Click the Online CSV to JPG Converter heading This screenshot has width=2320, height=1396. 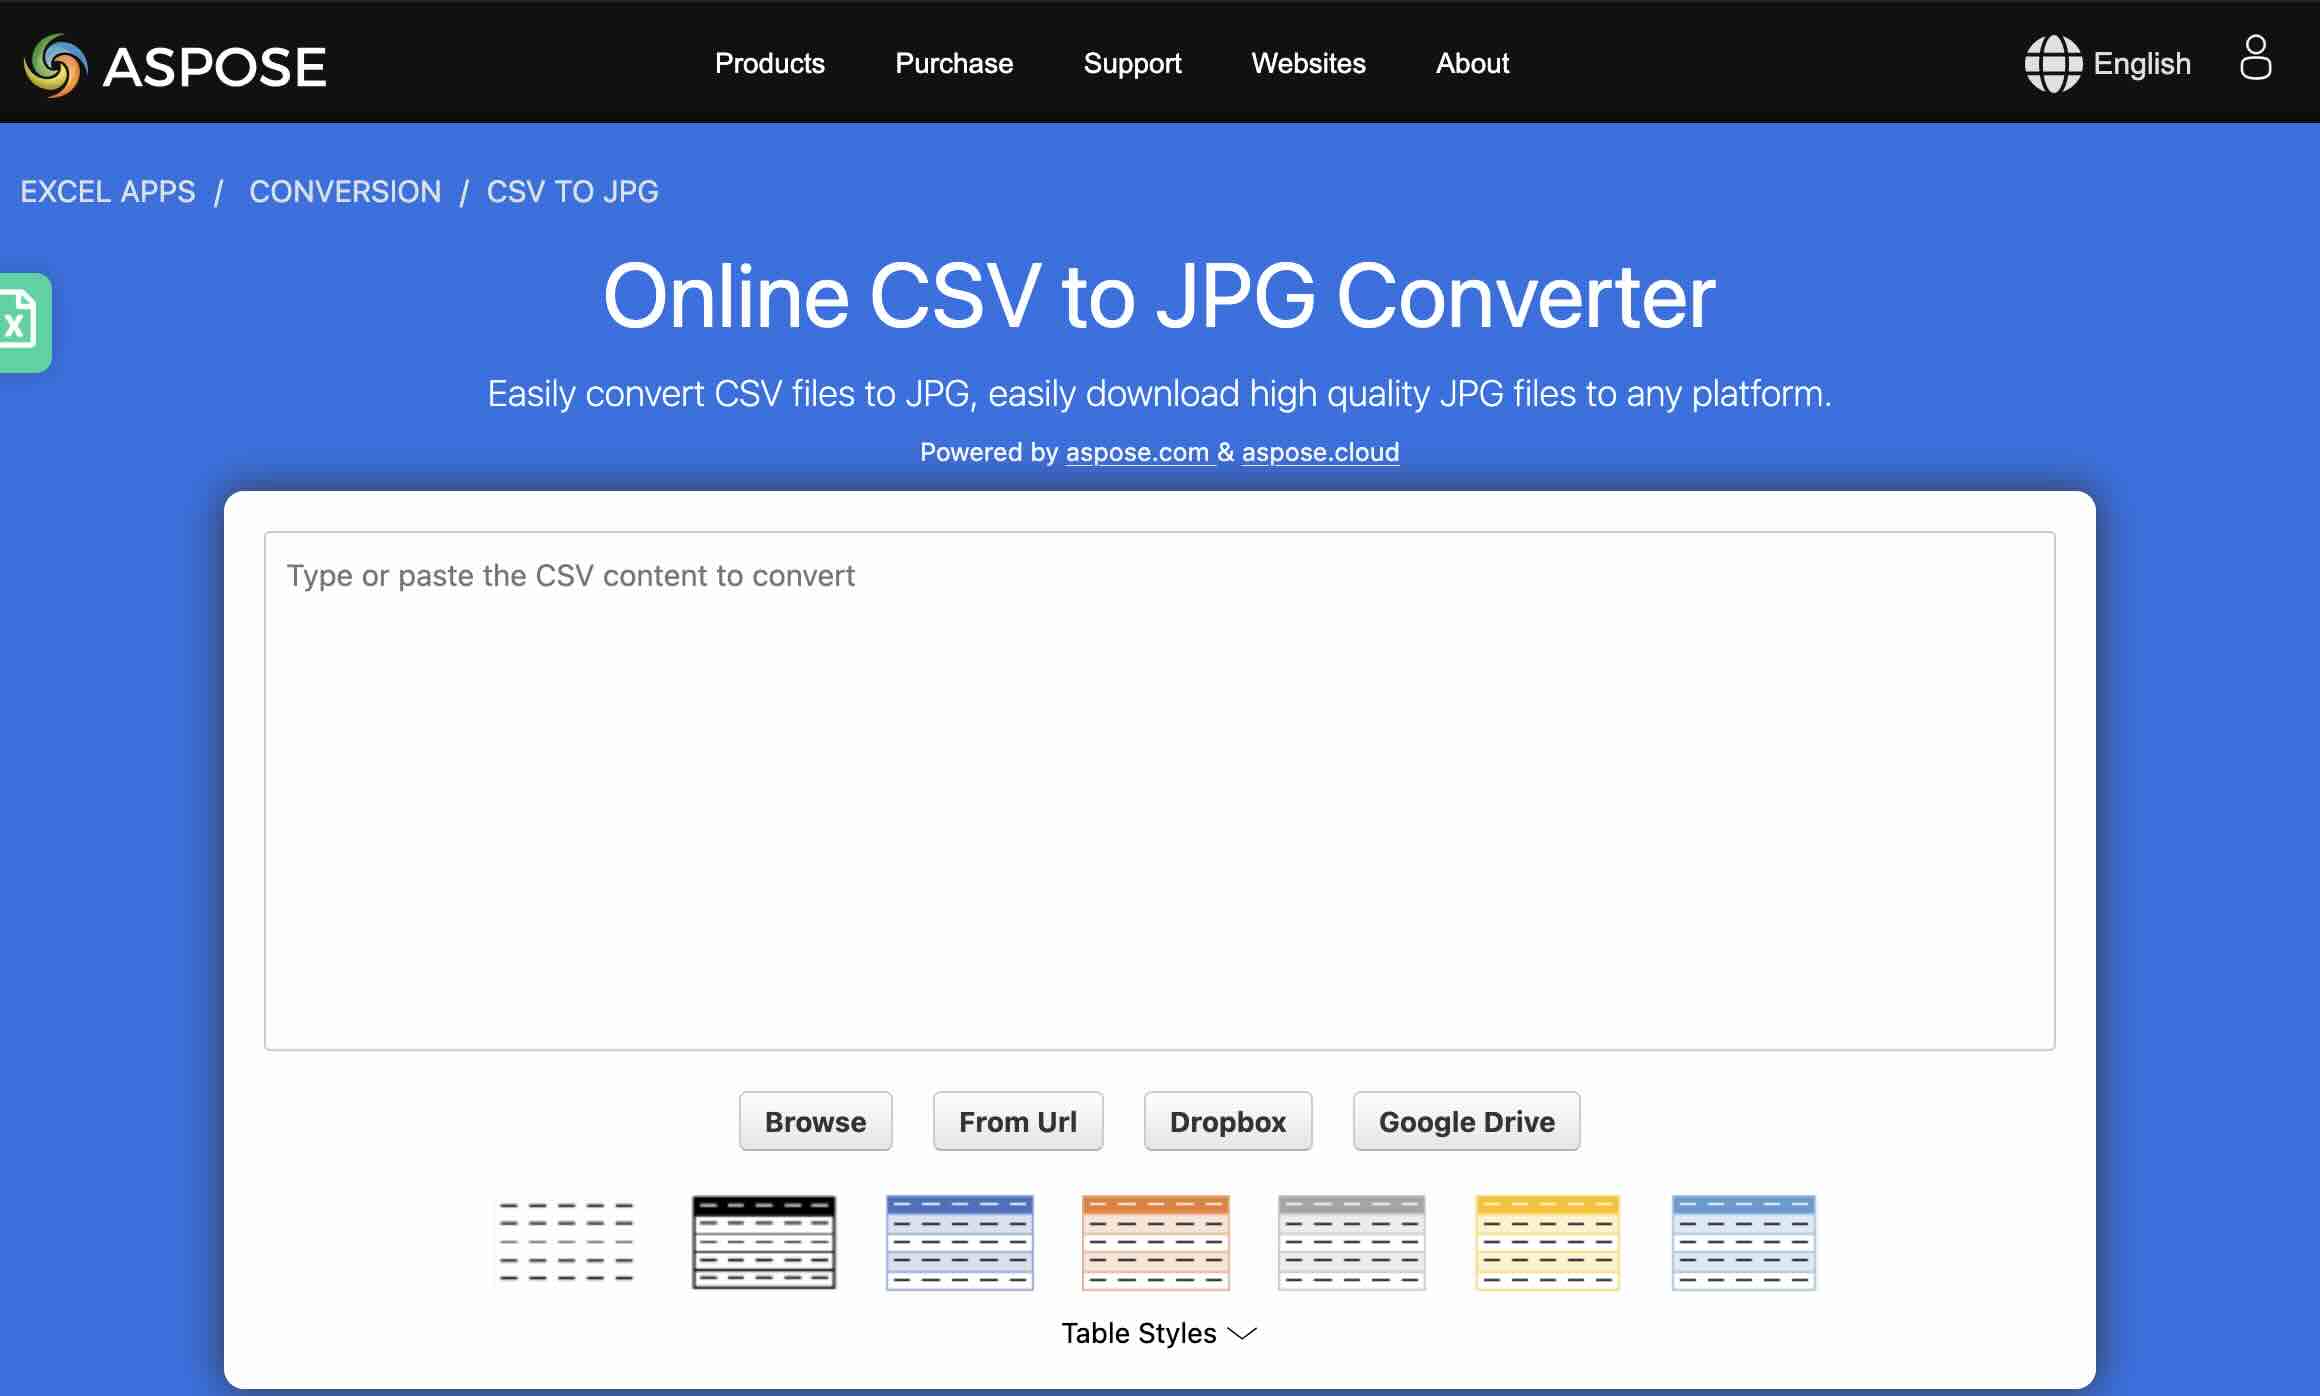click(x=1160, y=296)
